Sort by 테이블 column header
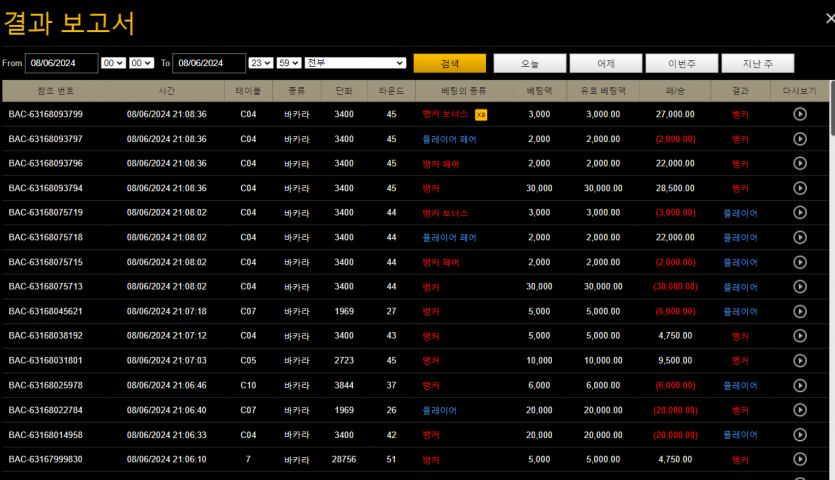 pos(248,91)
